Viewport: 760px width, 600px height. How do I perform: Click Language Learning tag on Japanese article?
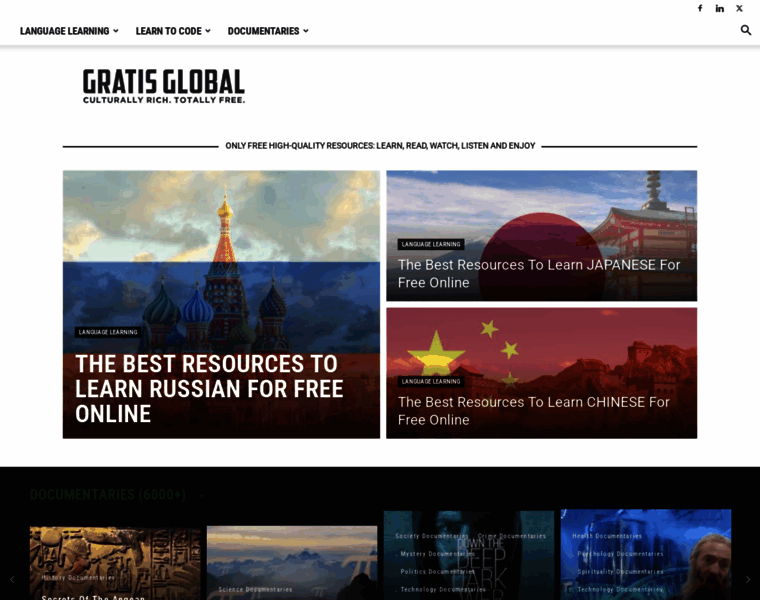(431, 244)
